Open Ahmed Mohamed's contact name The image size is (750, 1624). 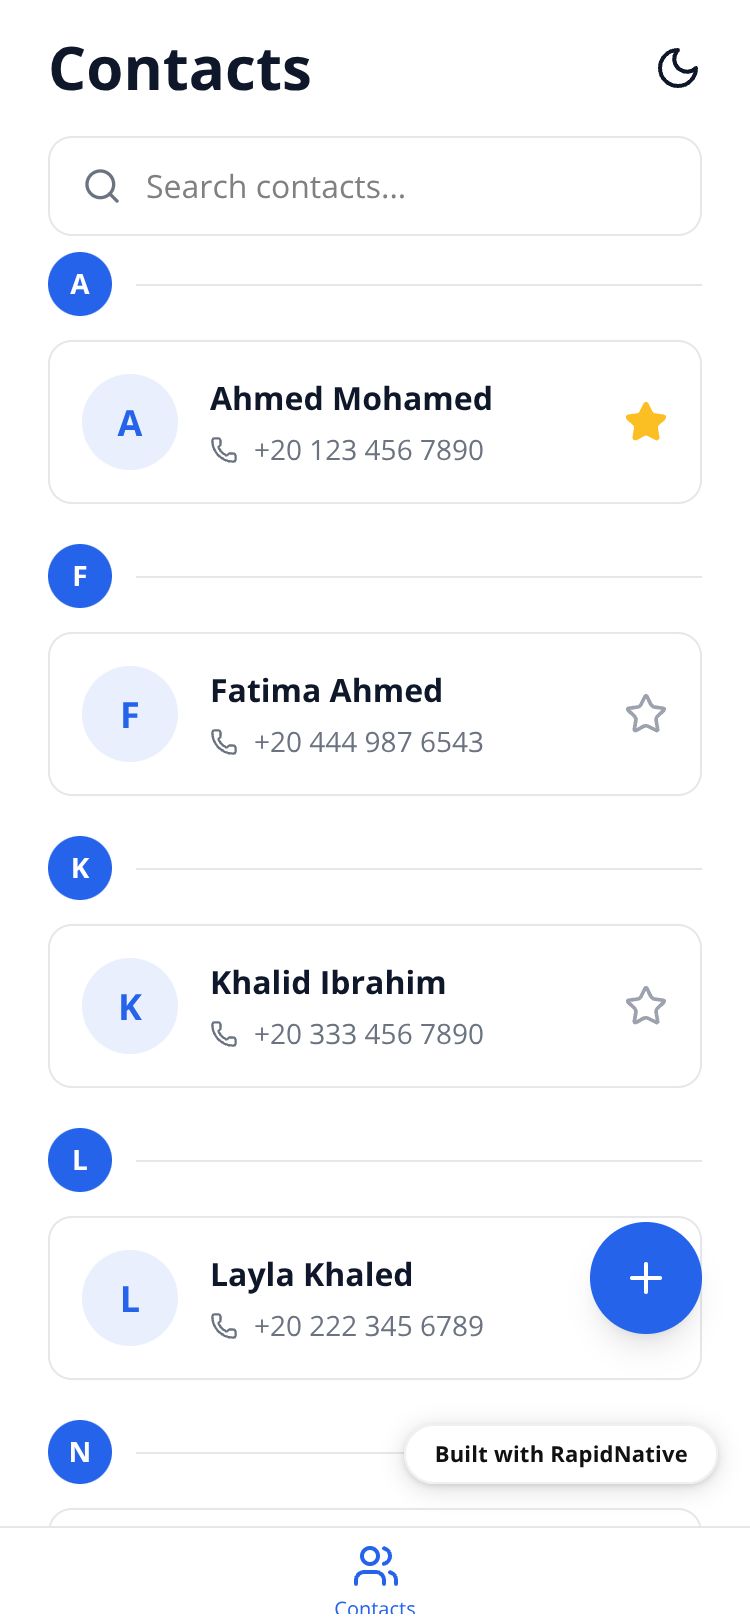click(351, 399)
